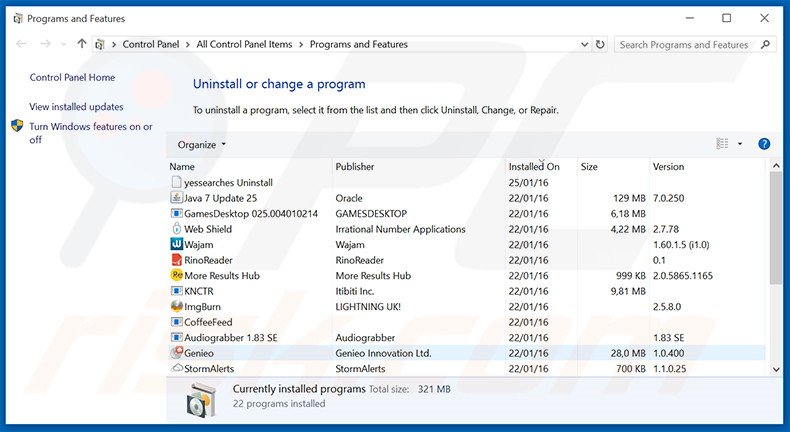Select the Wajam program name
Image resolution: width=790 pixels, height=432 pixels.
click(199, 244)
